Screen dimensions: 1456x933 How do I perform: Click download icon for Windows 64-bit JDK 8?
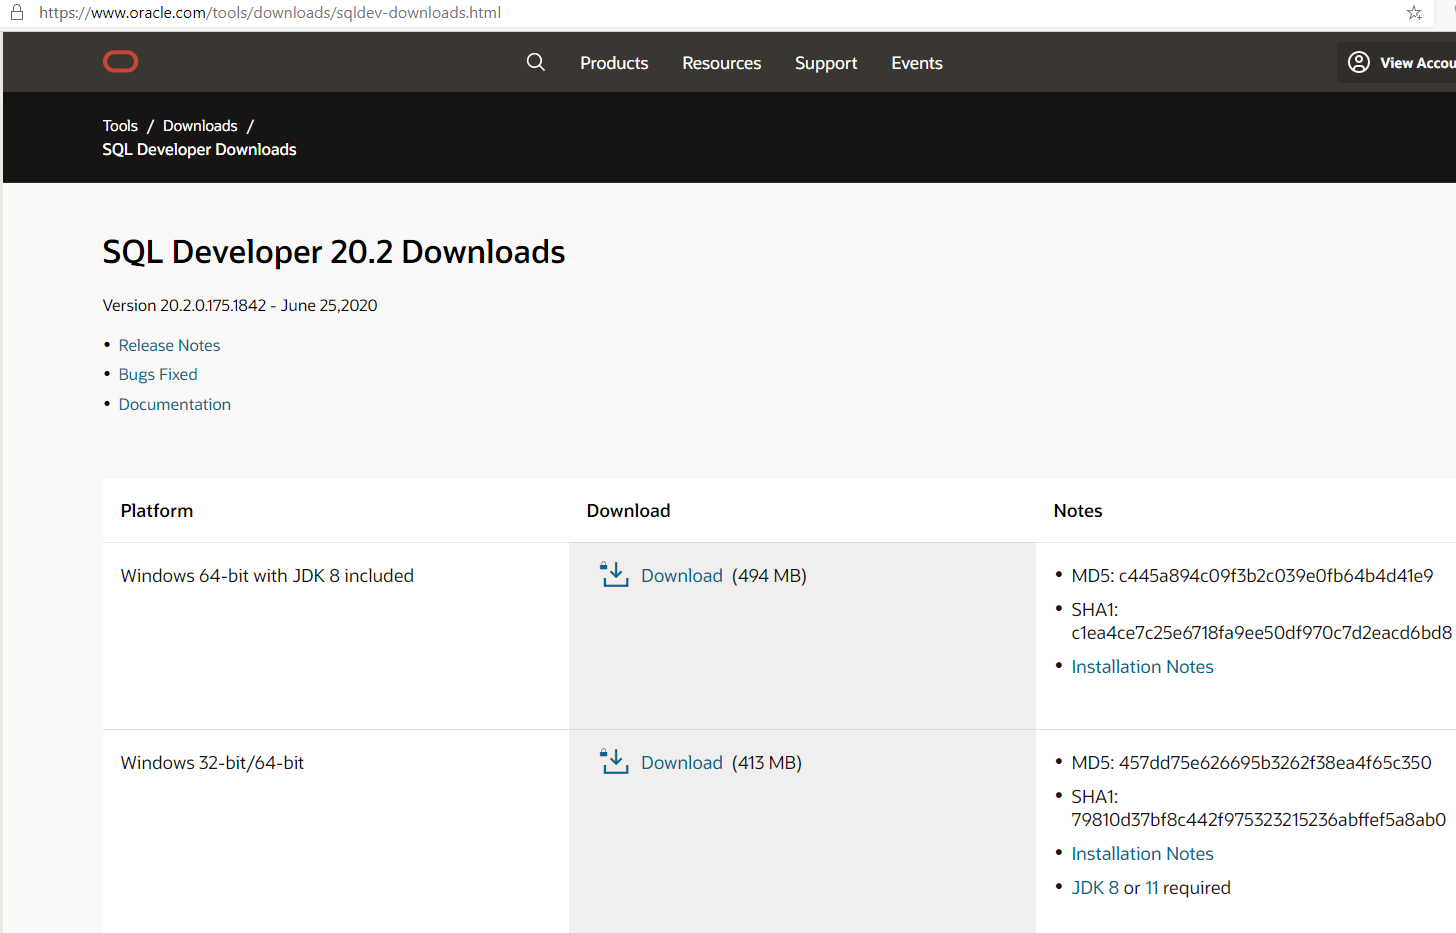click(614, 574)
